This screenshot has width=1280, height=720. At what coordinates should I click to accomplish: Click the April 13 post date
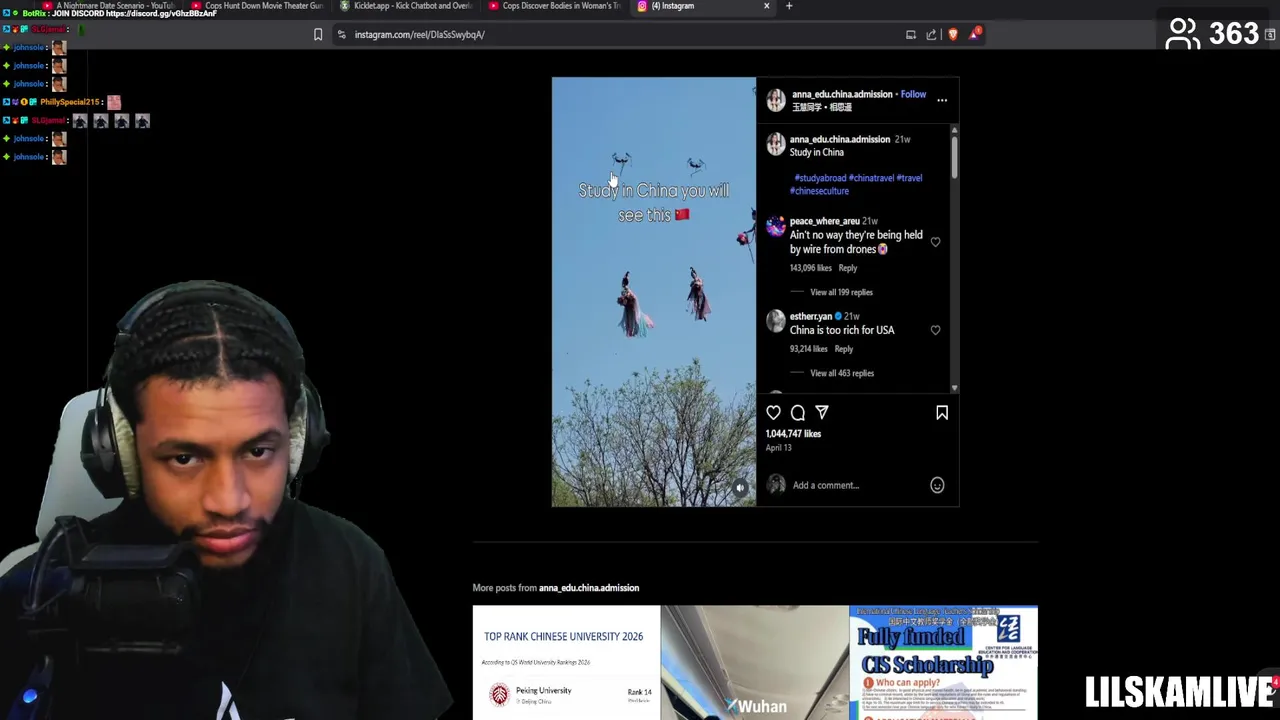click(x=778, y=448)
